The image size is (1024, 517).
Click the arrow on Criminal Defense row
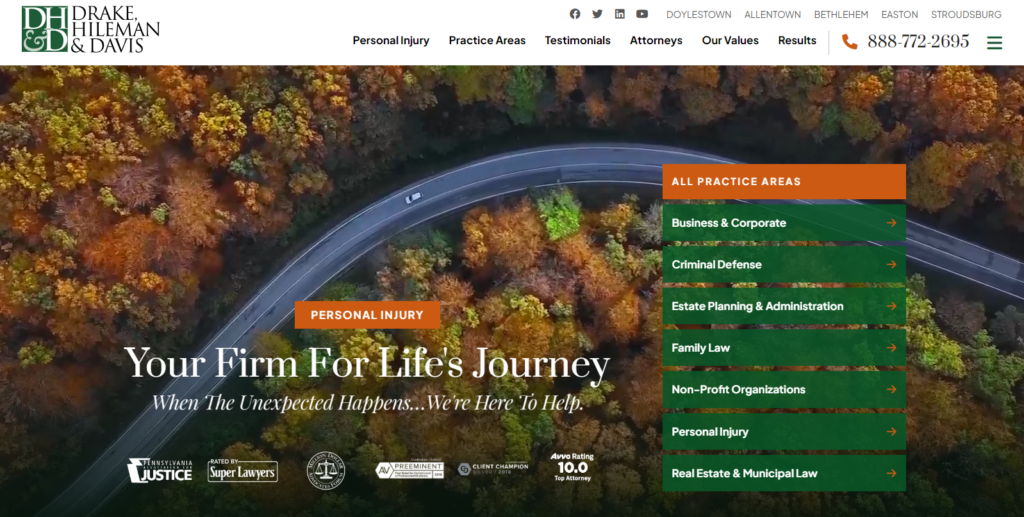pyautogui.click(x=891, y=264)
